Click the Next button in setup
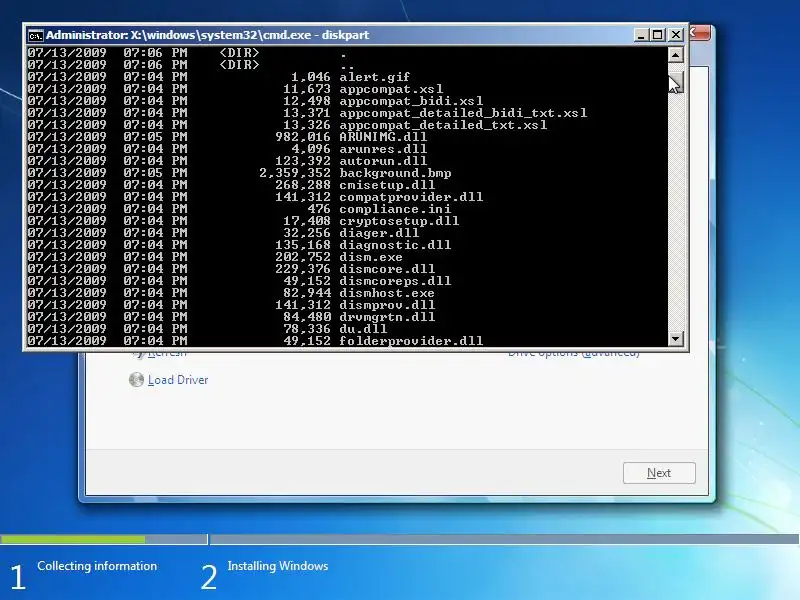 [x=659, y=473]
